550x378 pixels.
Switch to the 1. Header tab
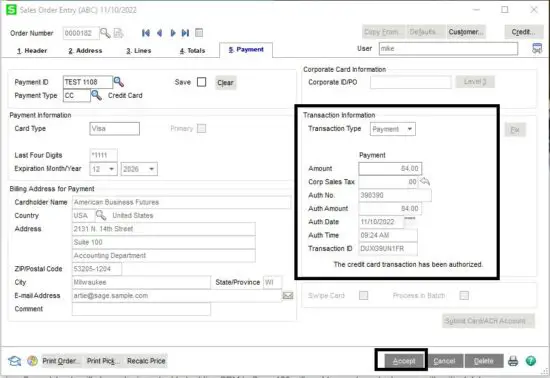point(32,51)
